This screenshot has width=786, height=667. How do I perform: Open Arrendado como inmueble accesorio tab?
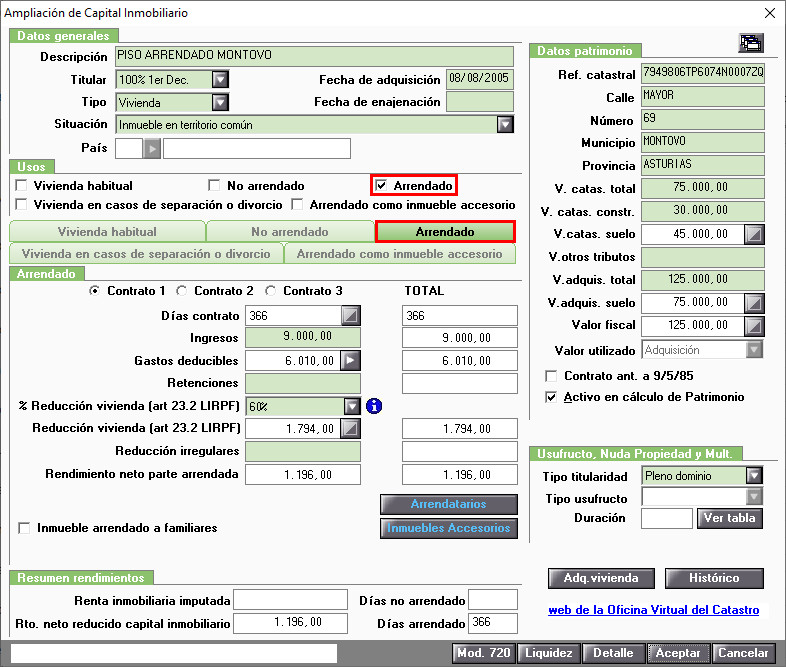[x=400, y=254]
